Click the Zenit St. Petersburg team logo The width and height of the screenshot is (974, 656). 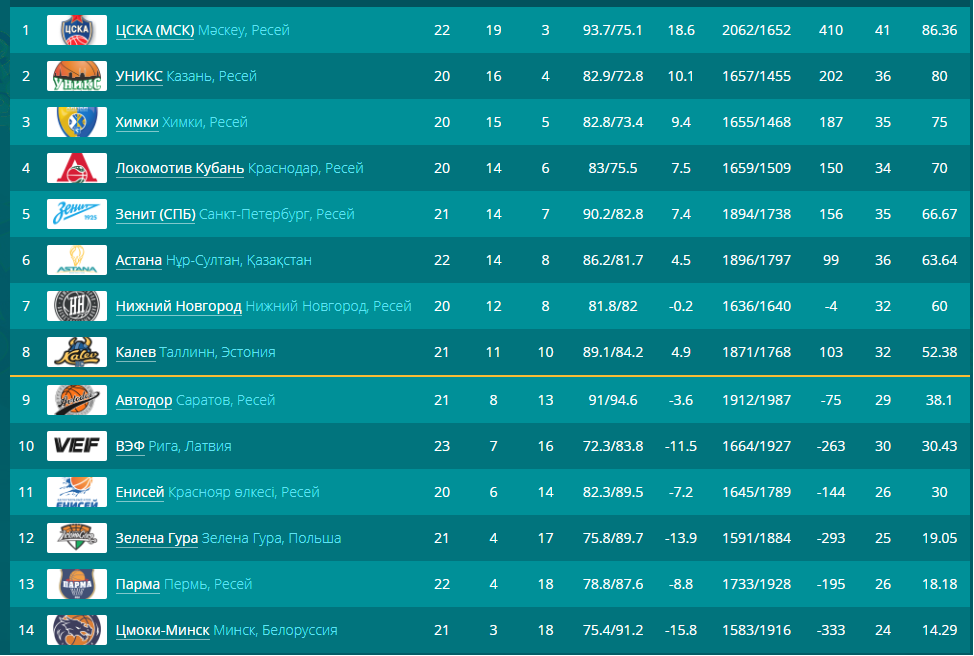tap(77, 214)
